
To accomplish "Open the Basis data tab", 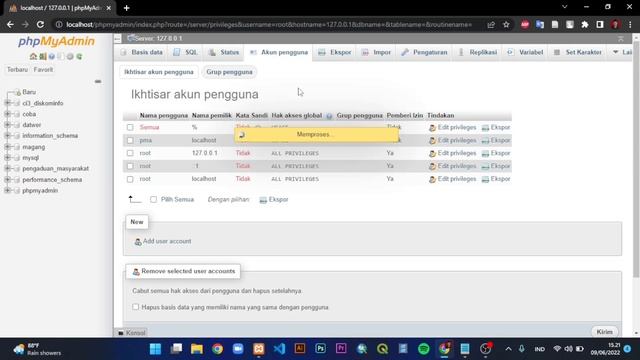I will [x=142, y=52].
